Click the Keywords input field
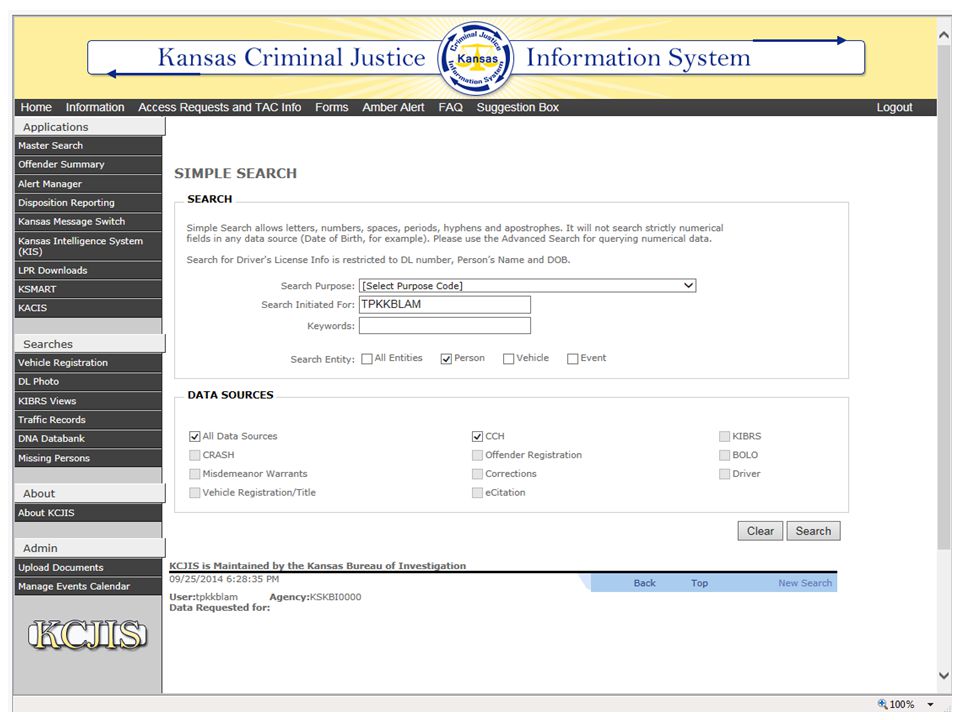This screenshot has width=960, height=720. [444, 326]
